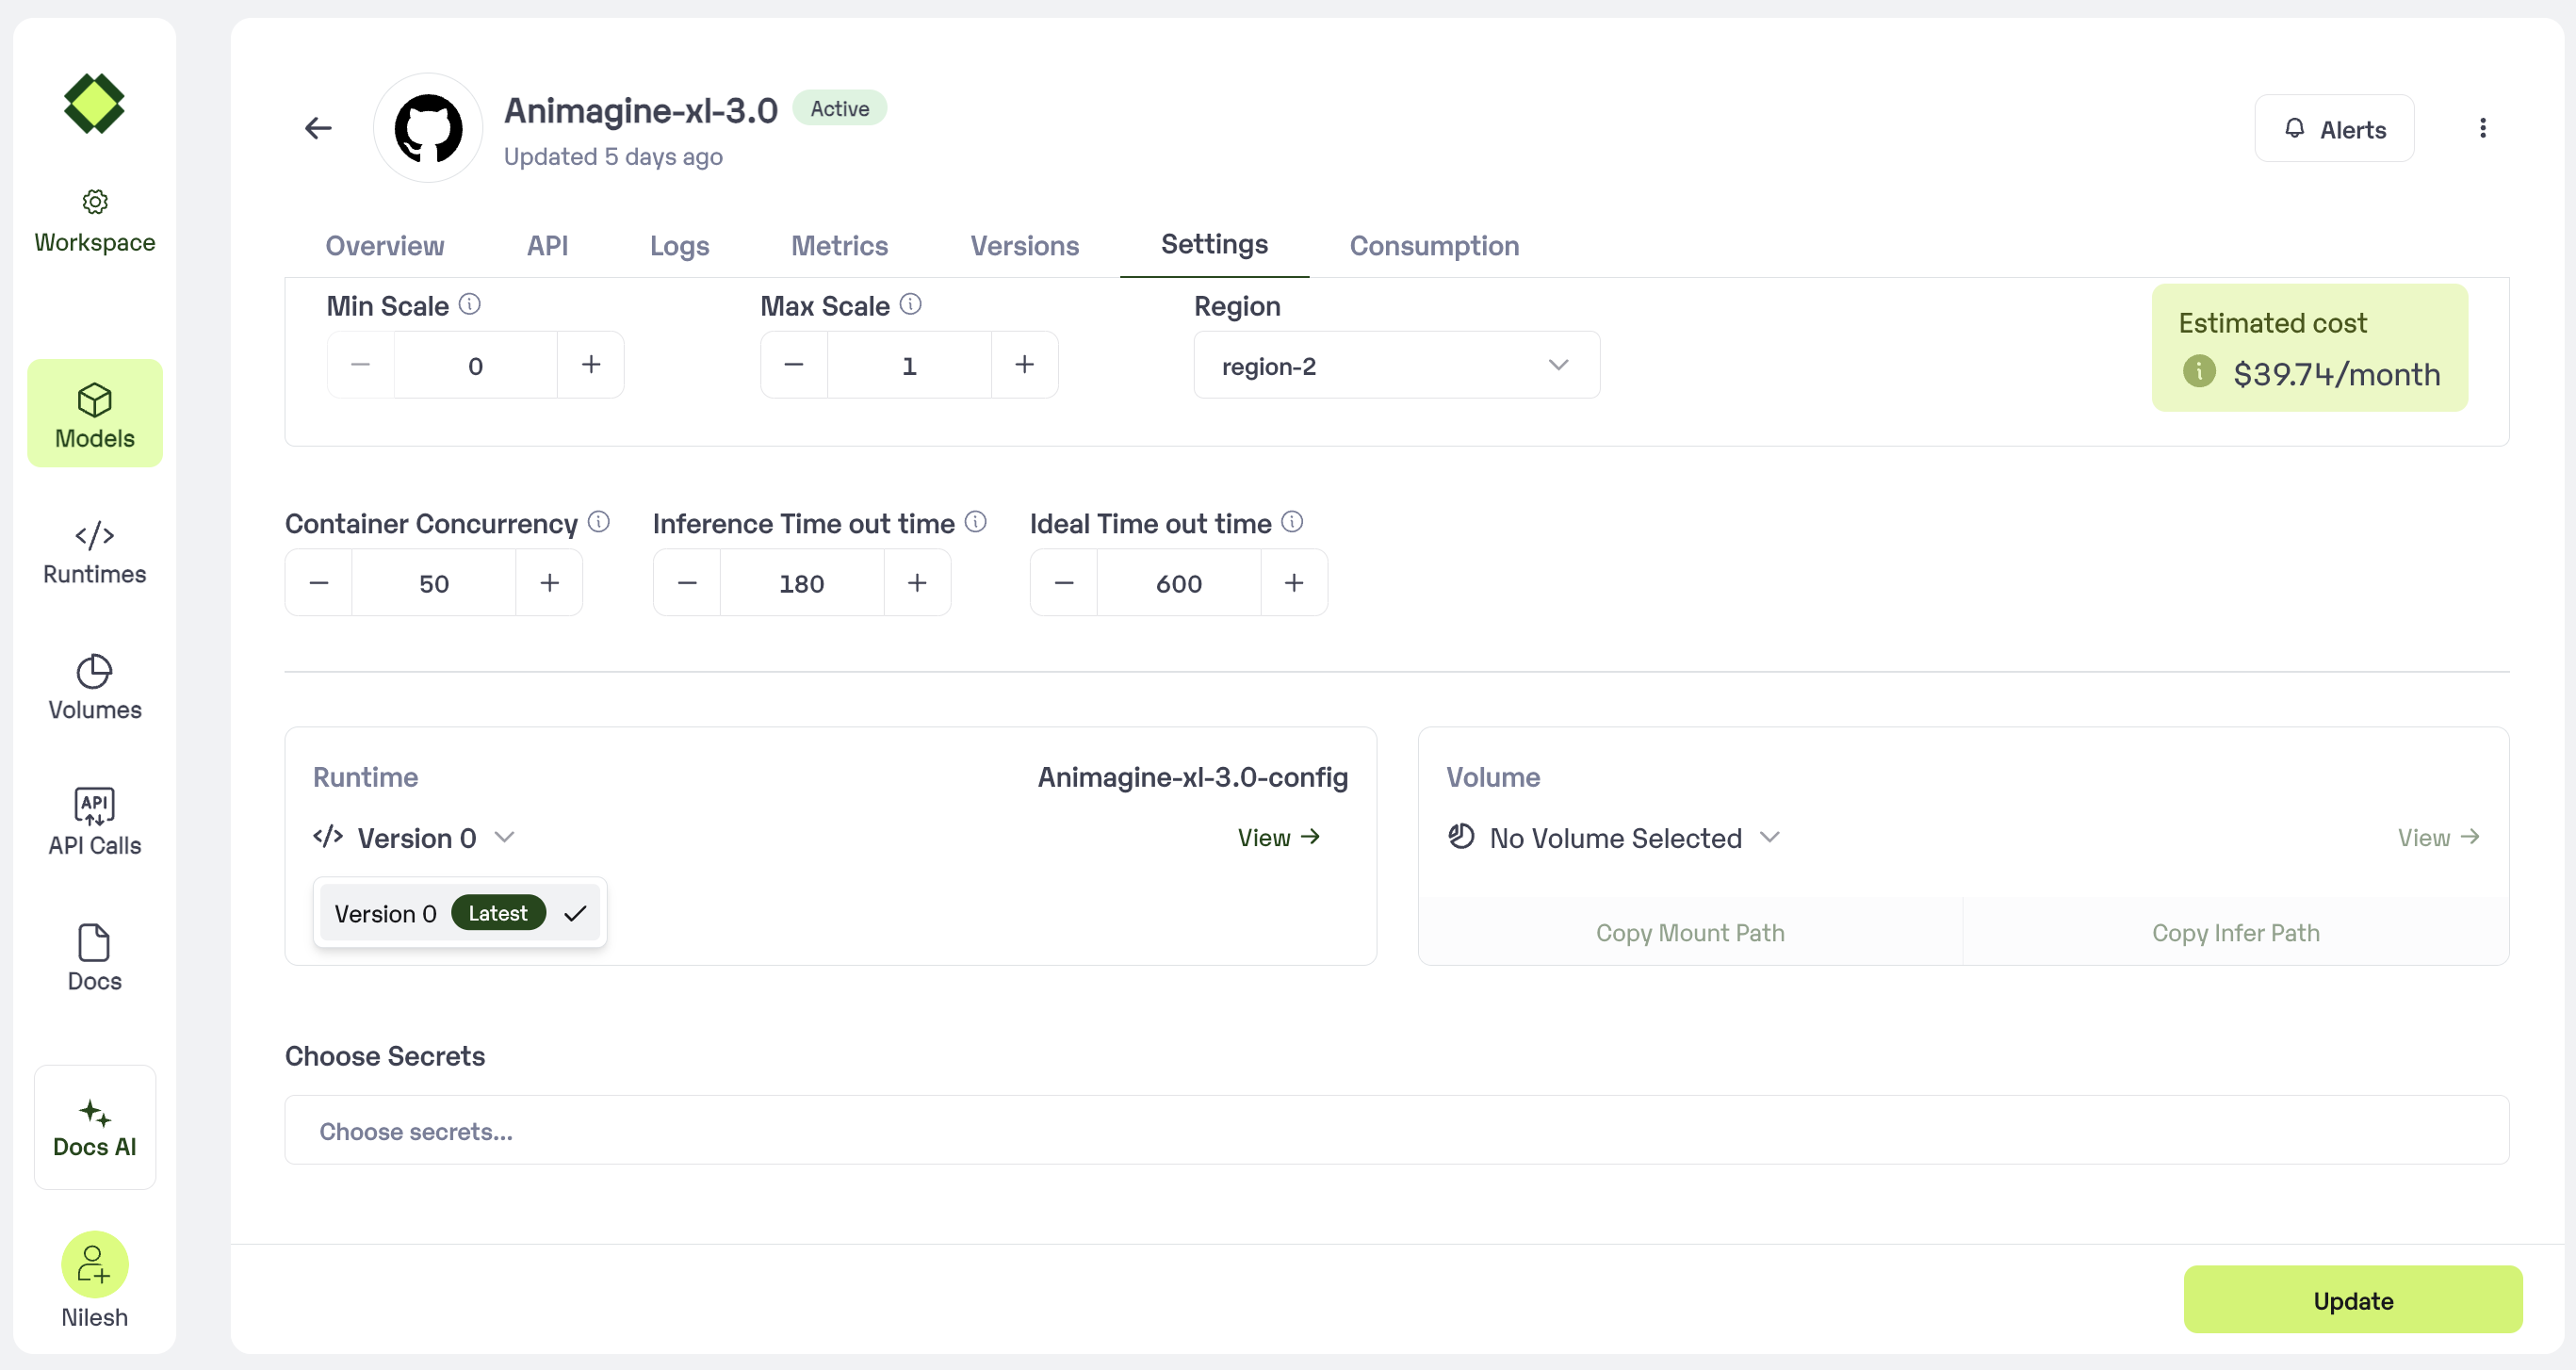Show info tooltip for Min Scale
Screen dimensions: 2576x1370
point(470,304)
